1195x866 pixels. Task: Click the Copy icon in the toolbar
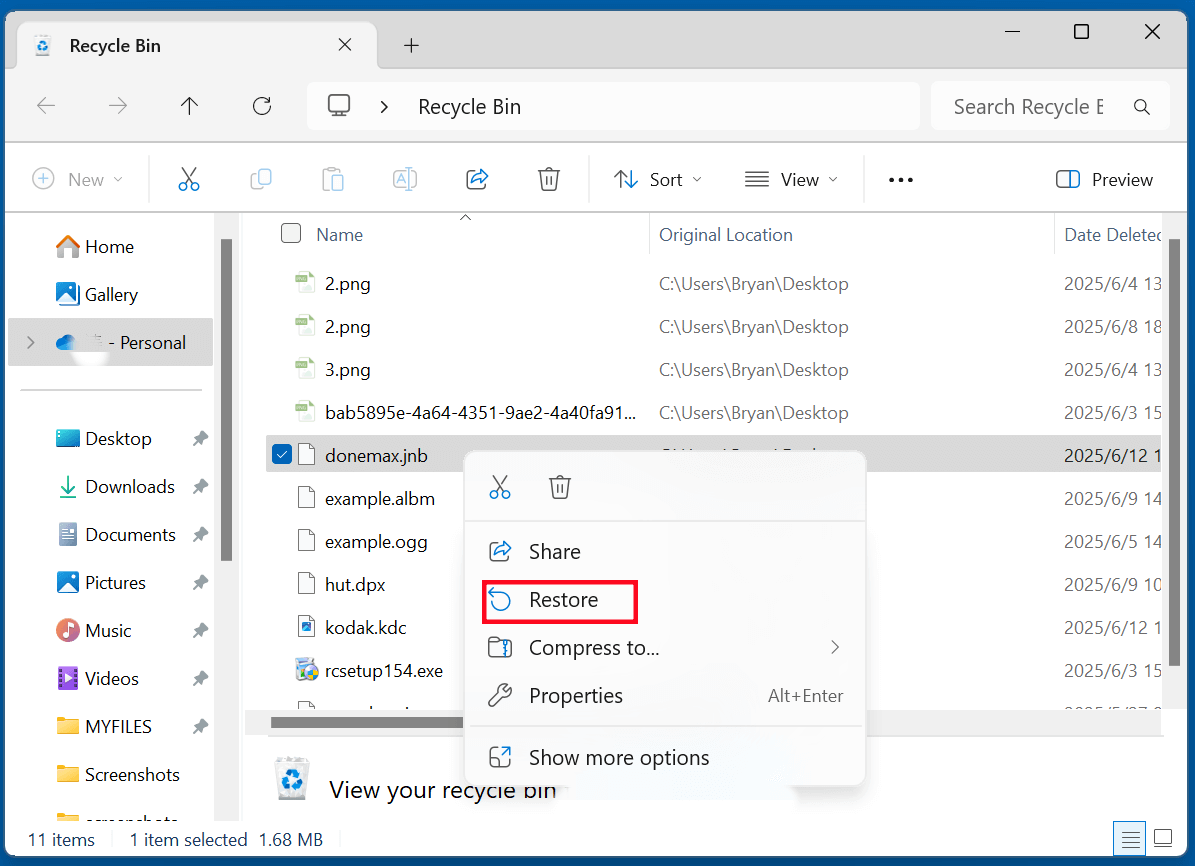260,179
